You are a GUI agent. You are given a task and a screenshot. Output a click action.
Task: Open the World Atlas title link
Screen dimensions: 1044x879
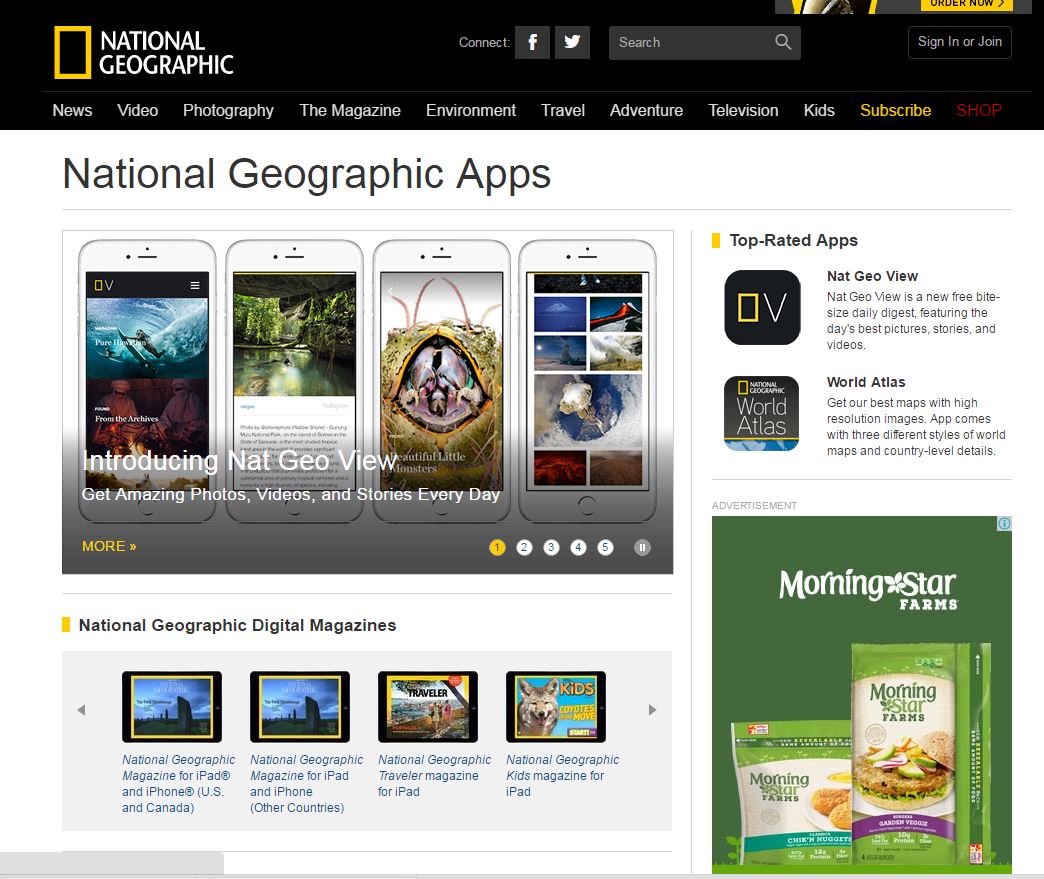(866, 382)
